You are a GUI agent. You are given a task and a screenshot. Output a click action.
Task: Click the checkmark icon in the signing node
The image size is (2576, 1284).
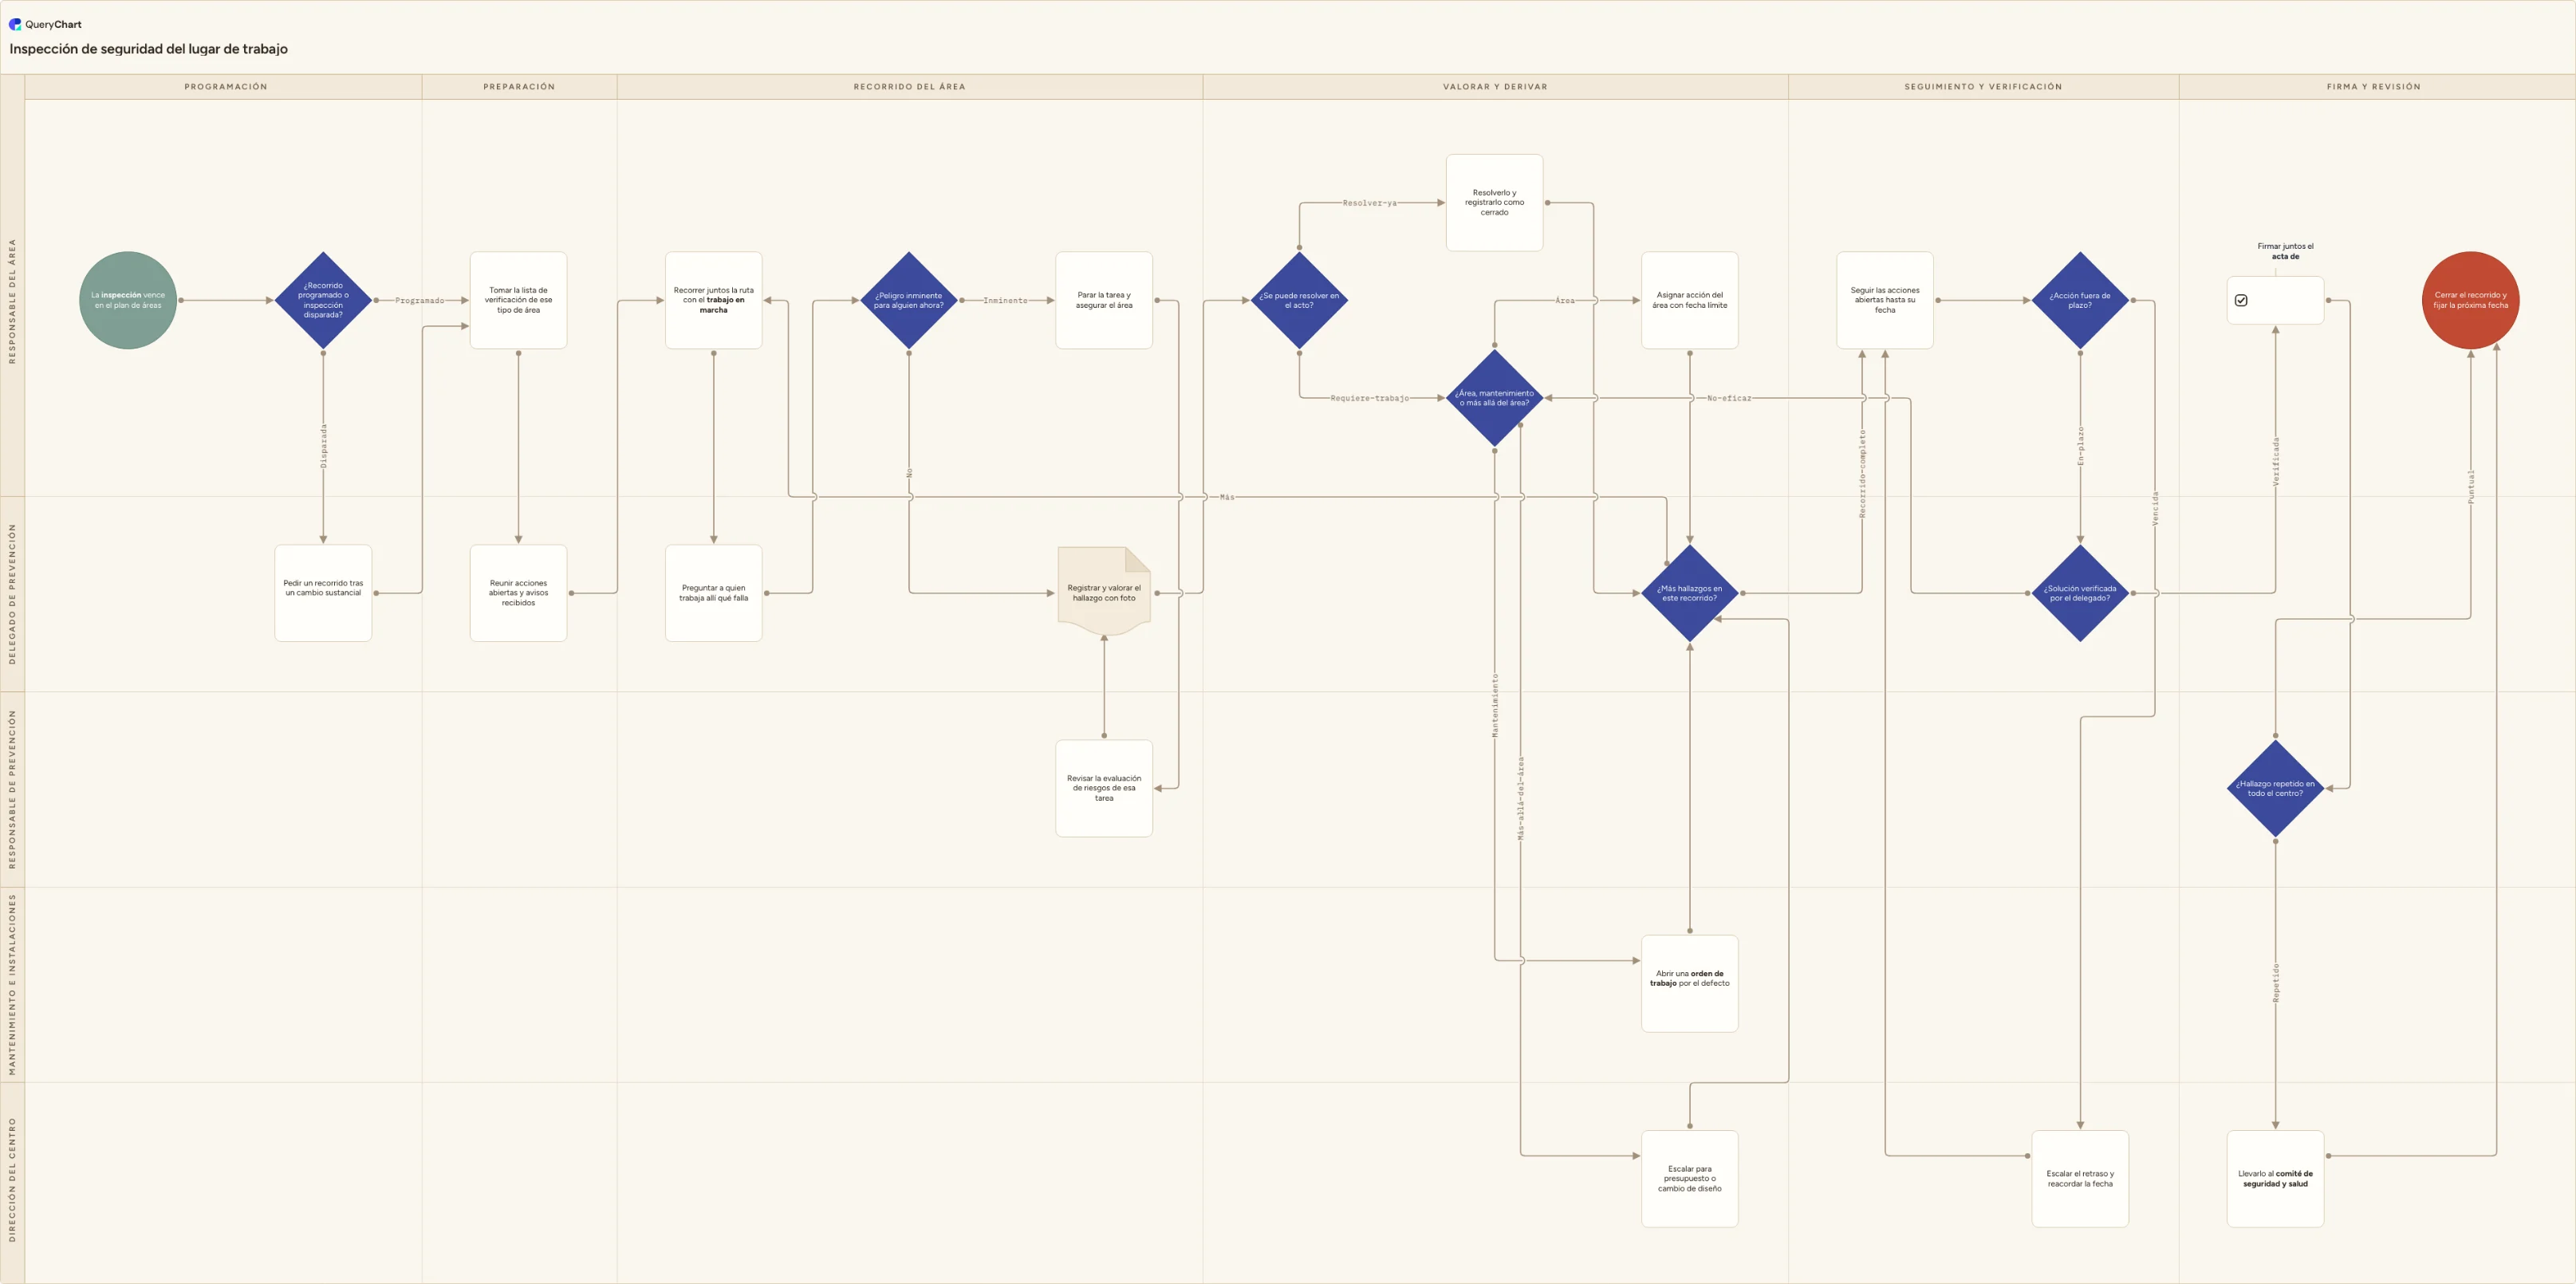pos(2241,300)
